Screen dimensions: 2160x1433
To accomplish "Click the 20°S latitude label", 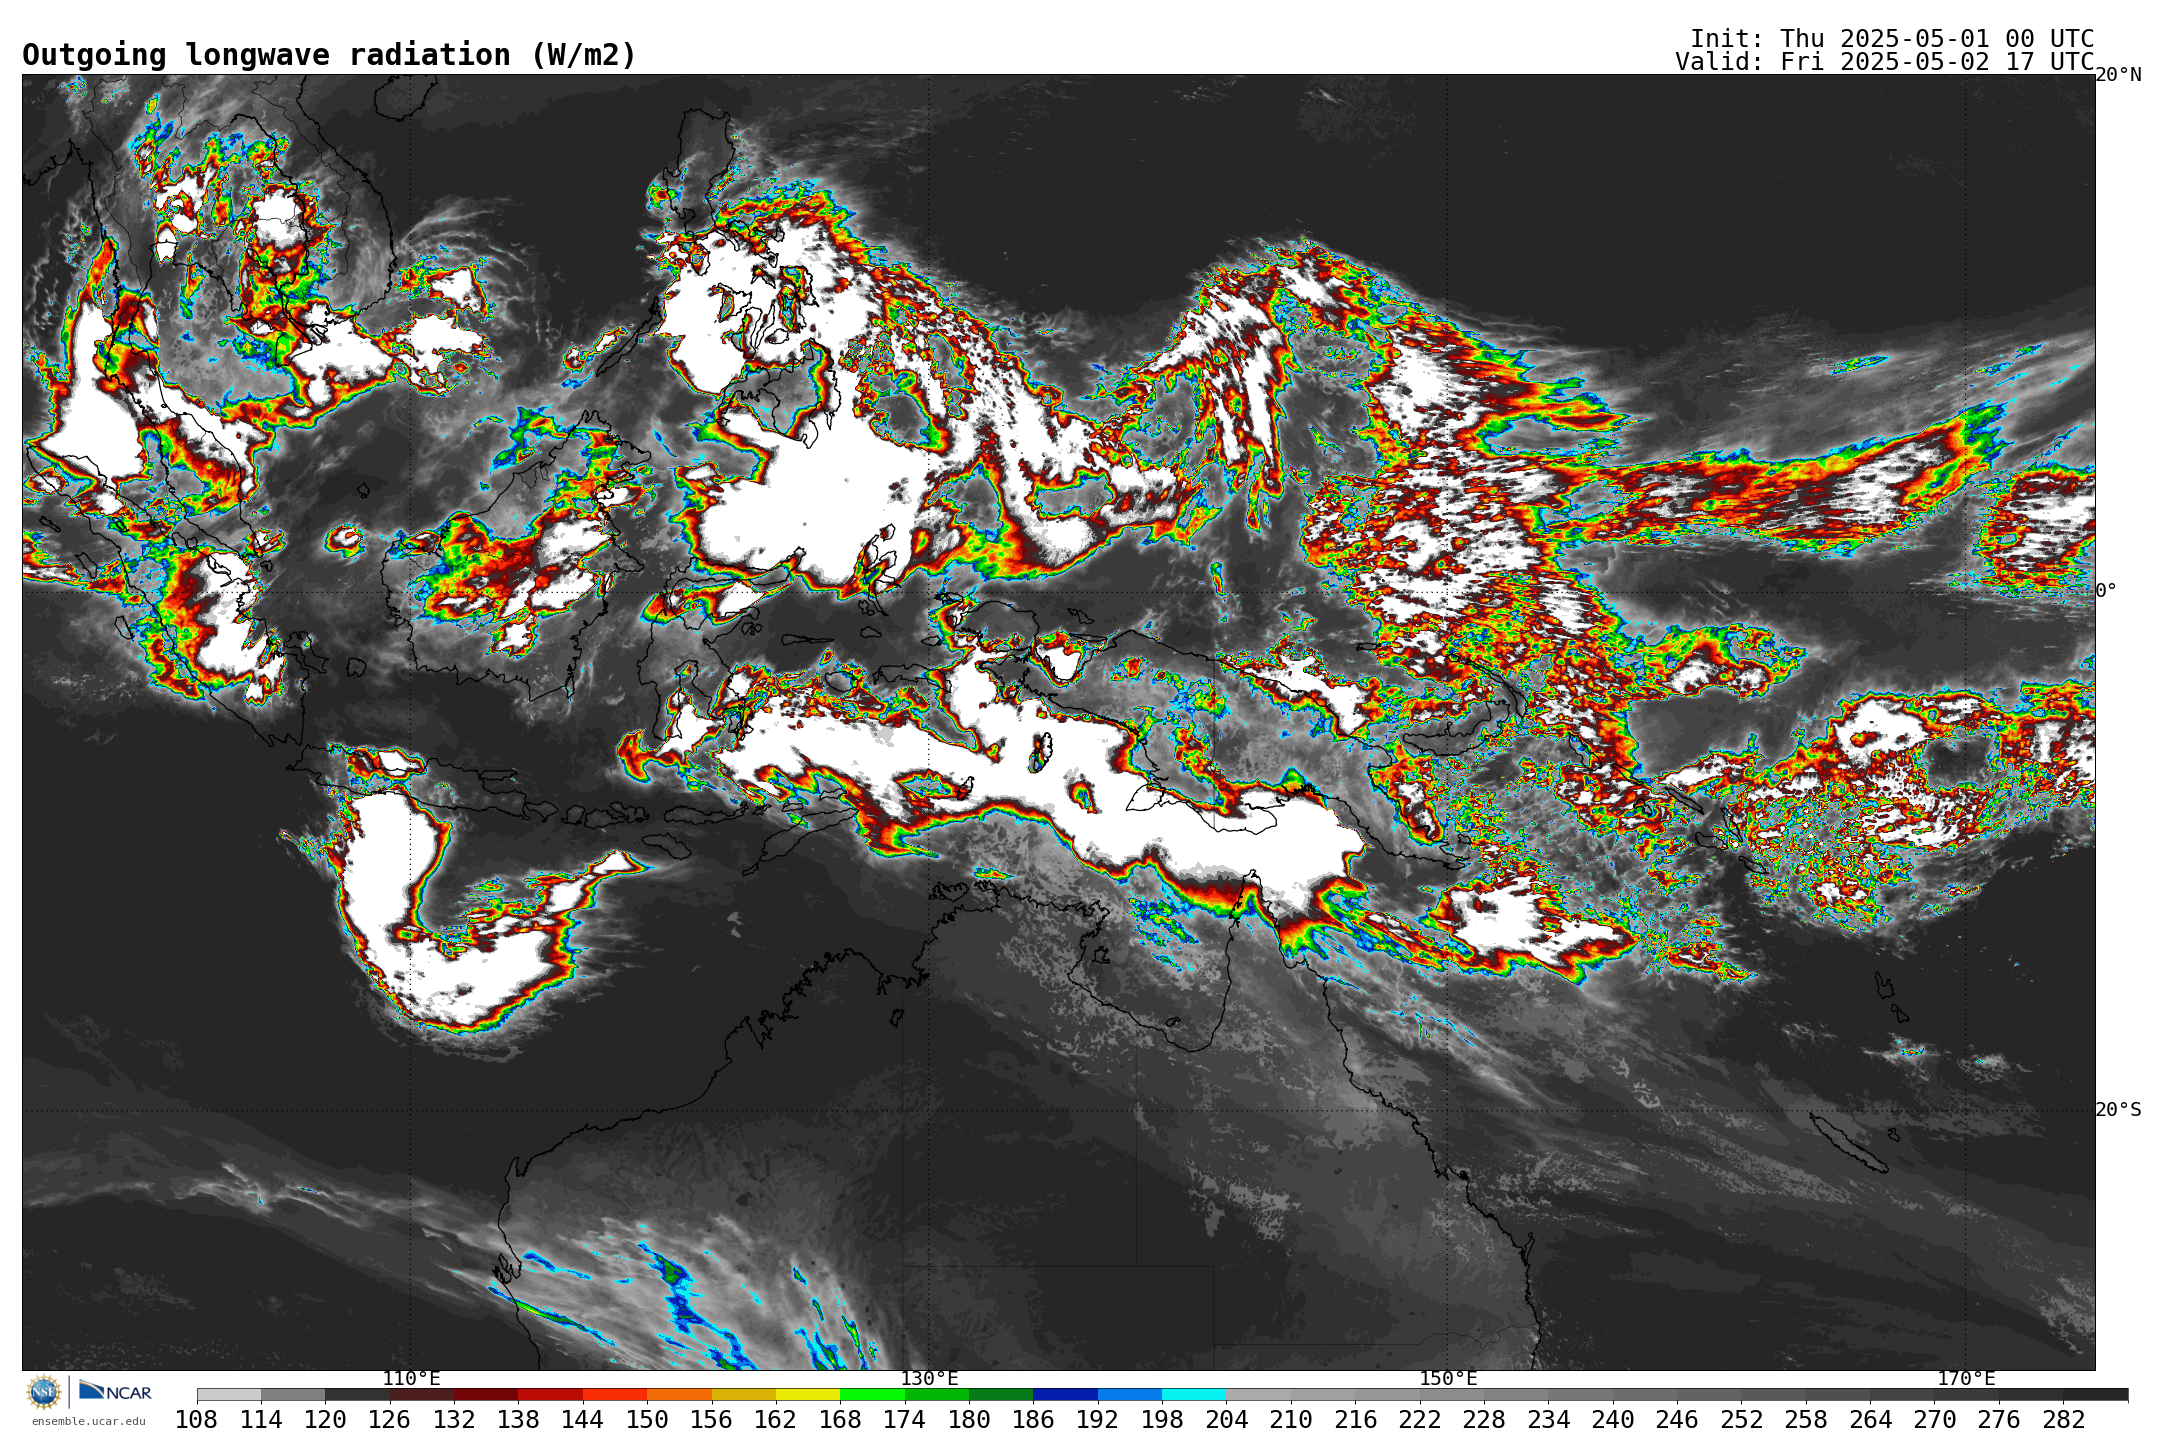I will pyautogui.click(x=2118, y=1110).
